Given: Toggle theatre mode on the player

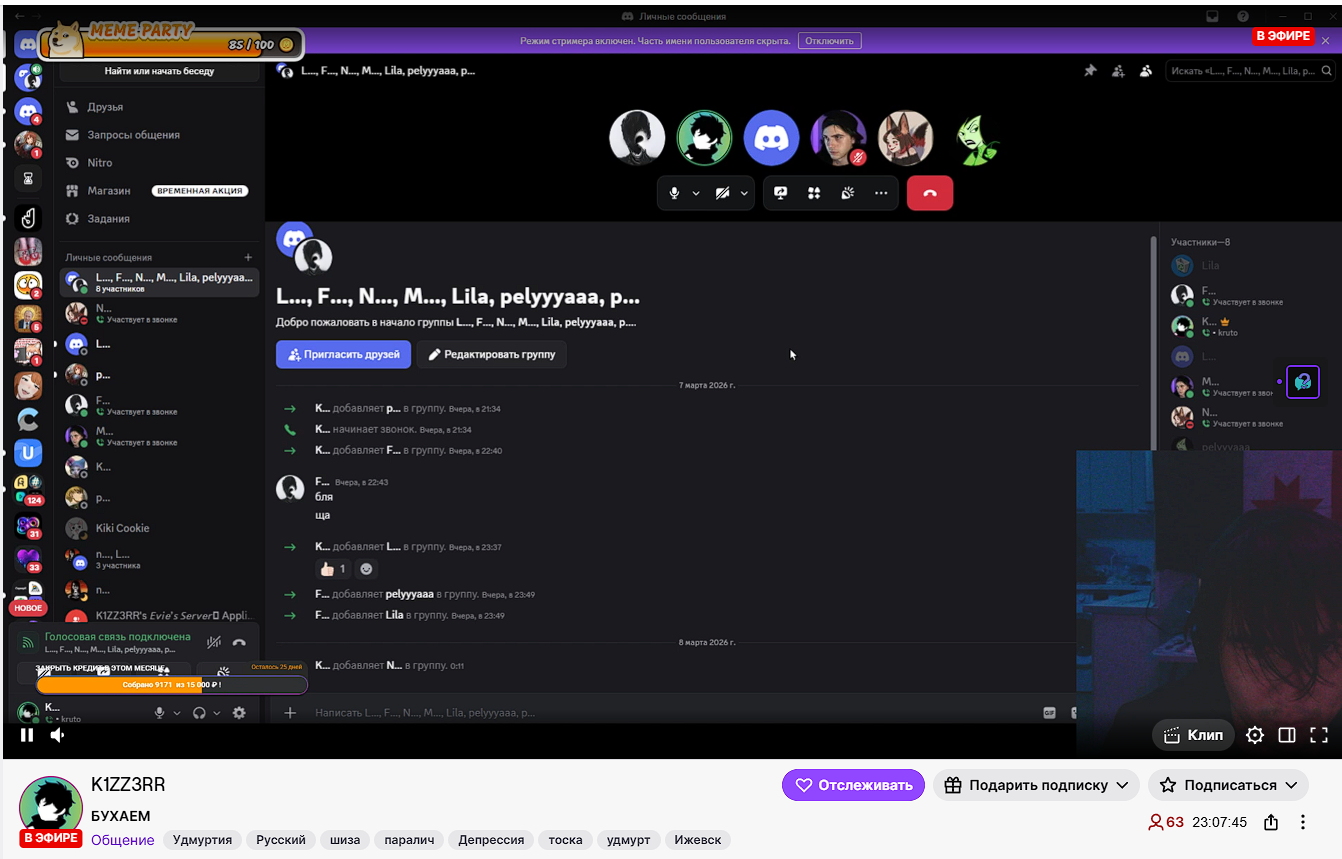Looking at the screenshot, I should click(1287, 735).
